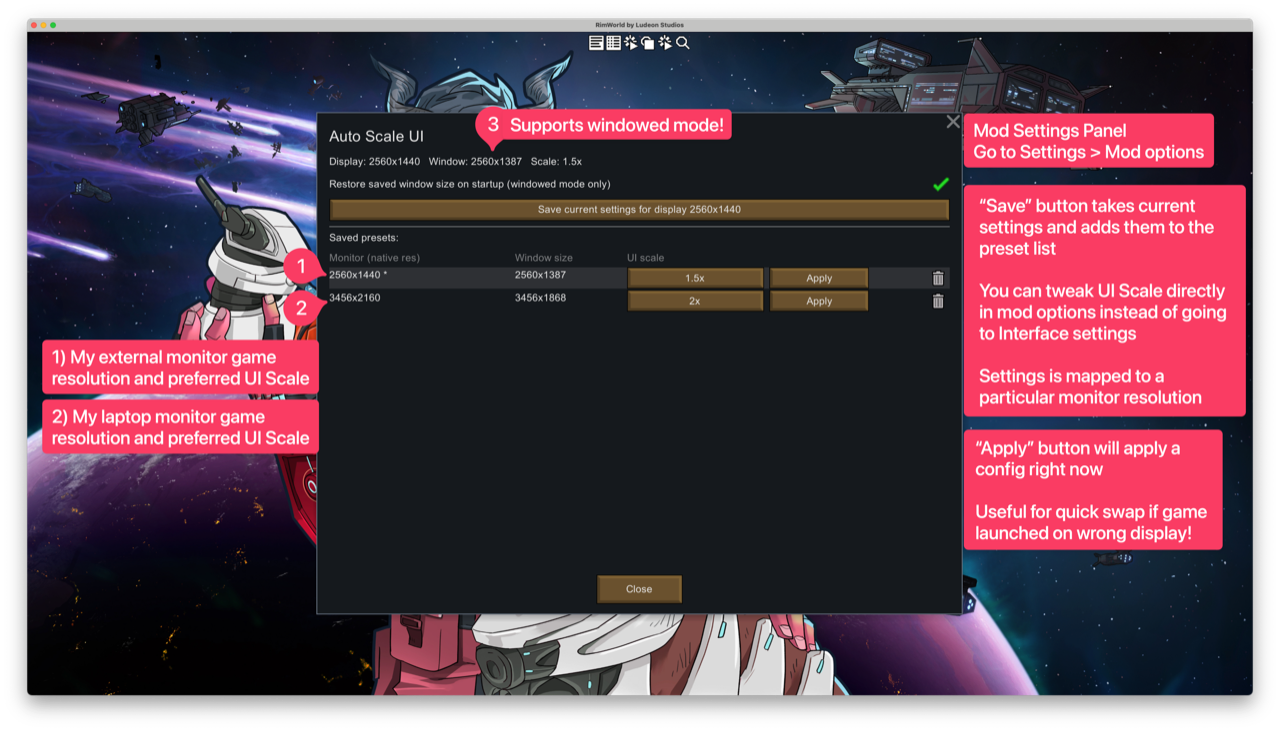This screenshot has width=1280, height=731.
Task: Select the '3456x2160' monitor entry
Action: [355, 298]
